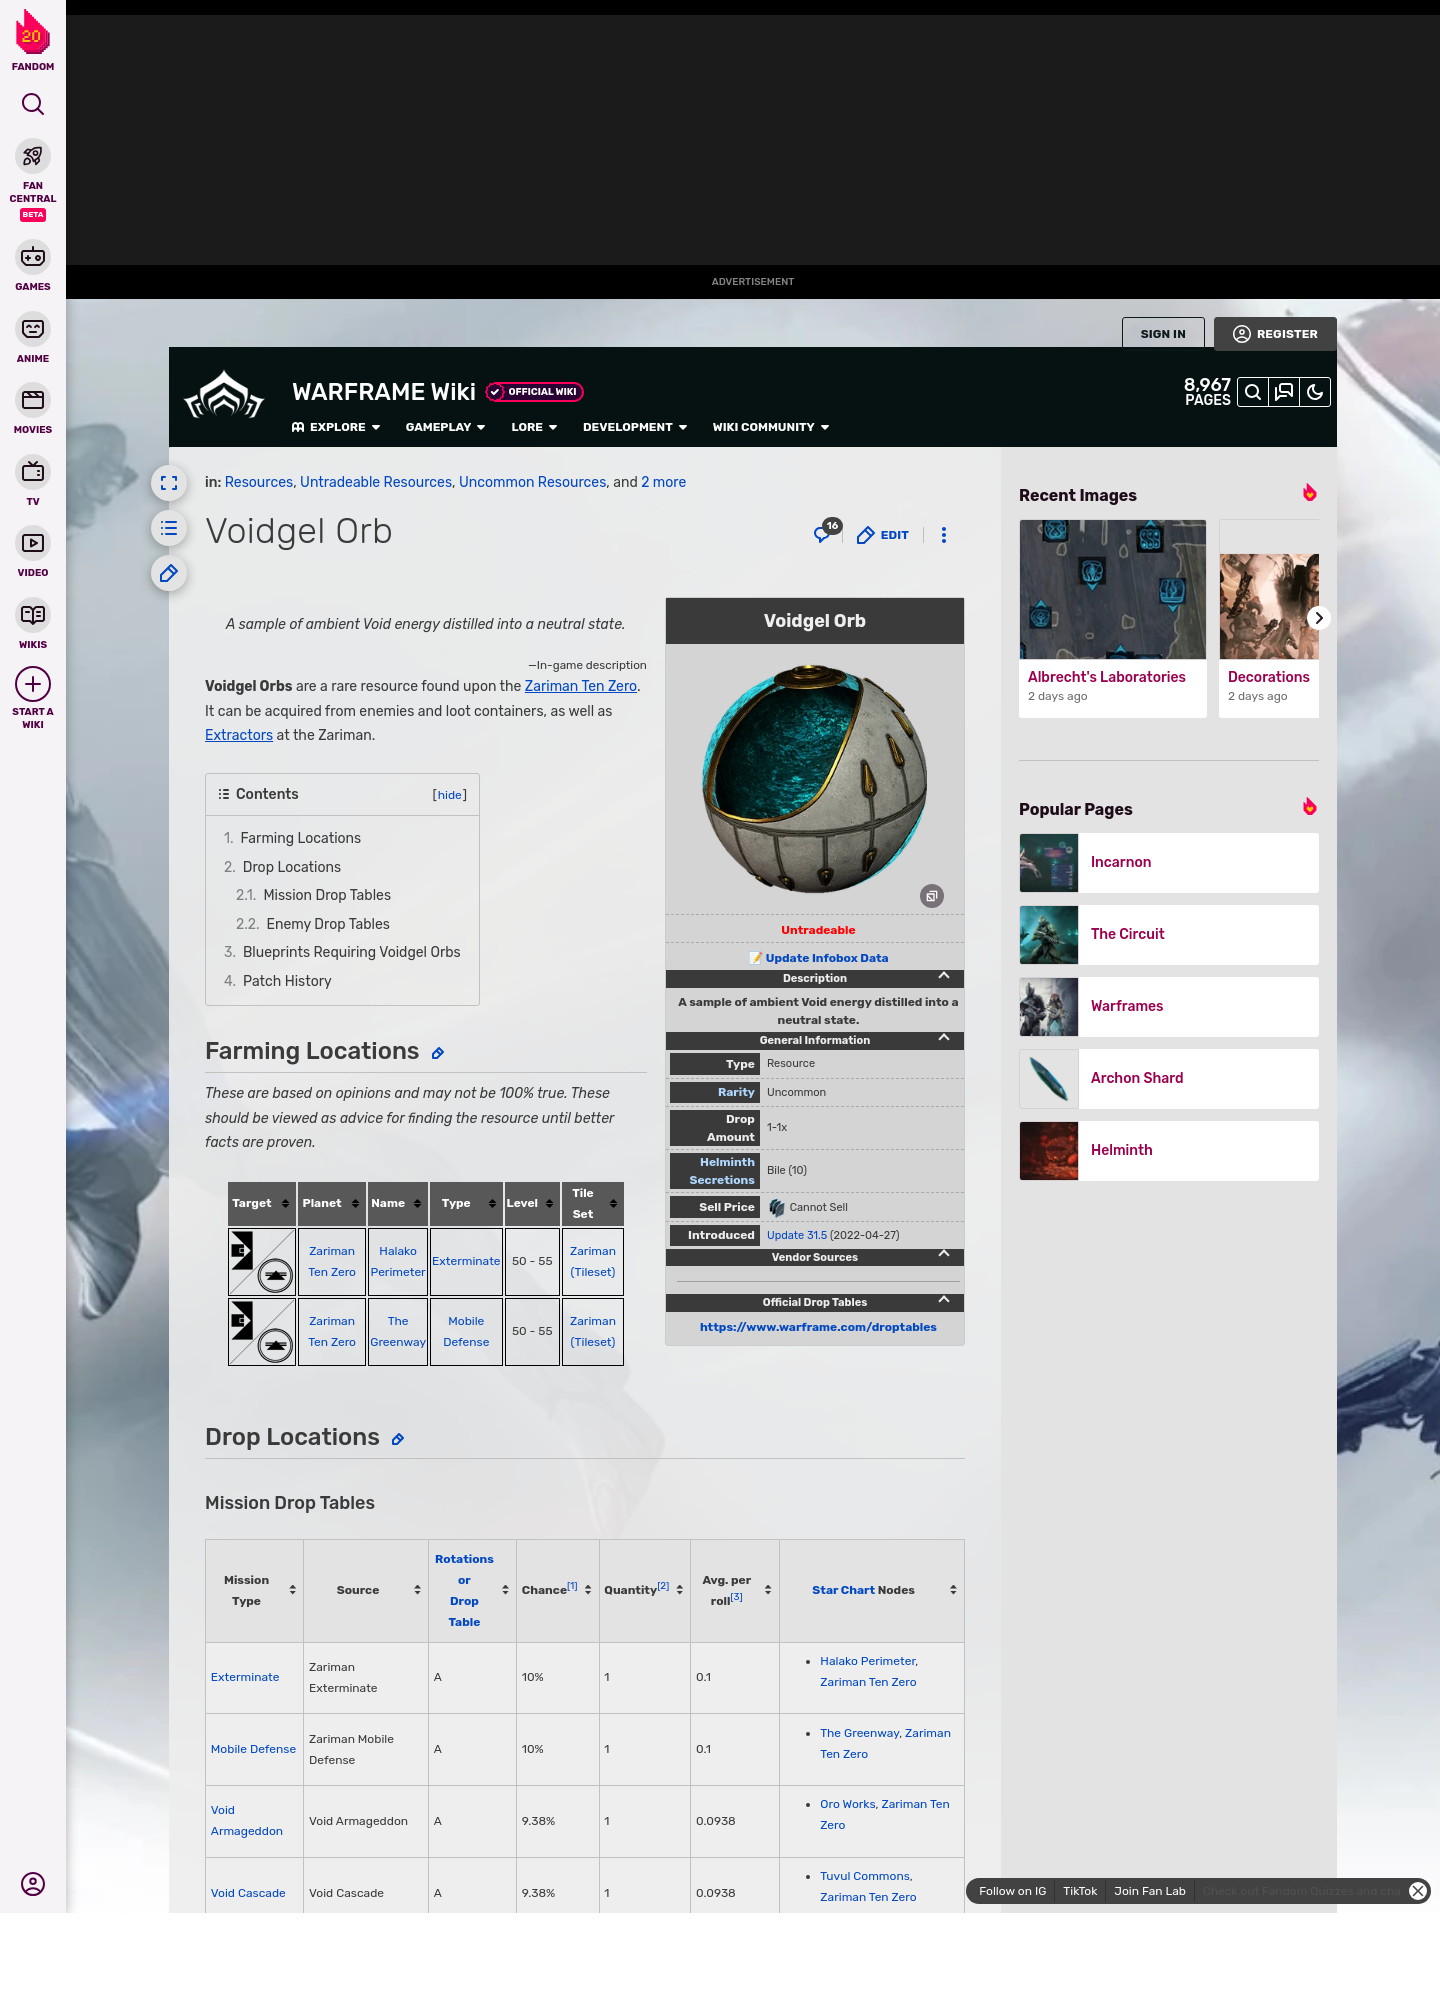Open the Movies clapperboard icon
The height and width of the screenshot is (2000, 1440).
click(x=33, y=400)
